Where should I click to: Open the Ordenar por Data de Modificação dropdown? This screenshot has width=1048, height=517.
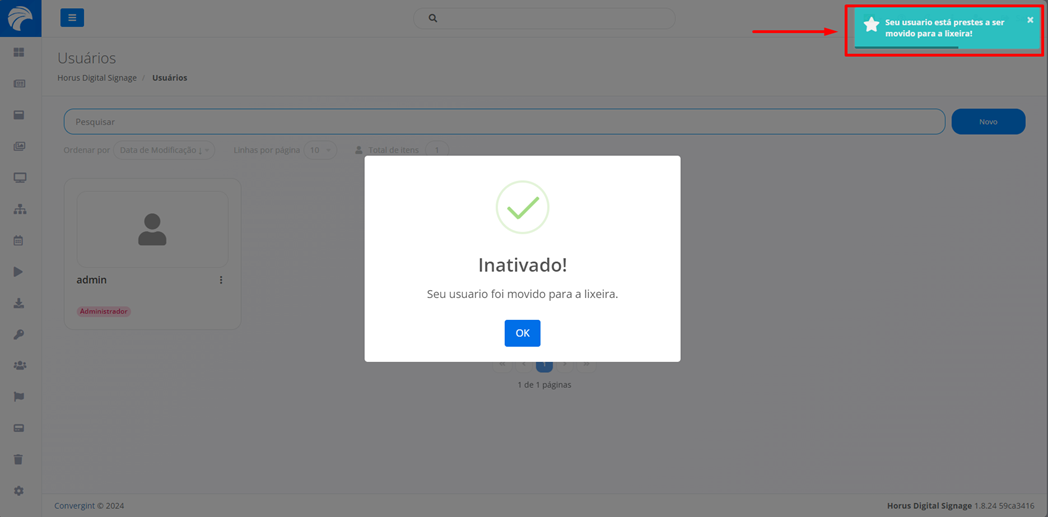pos(164,150)
